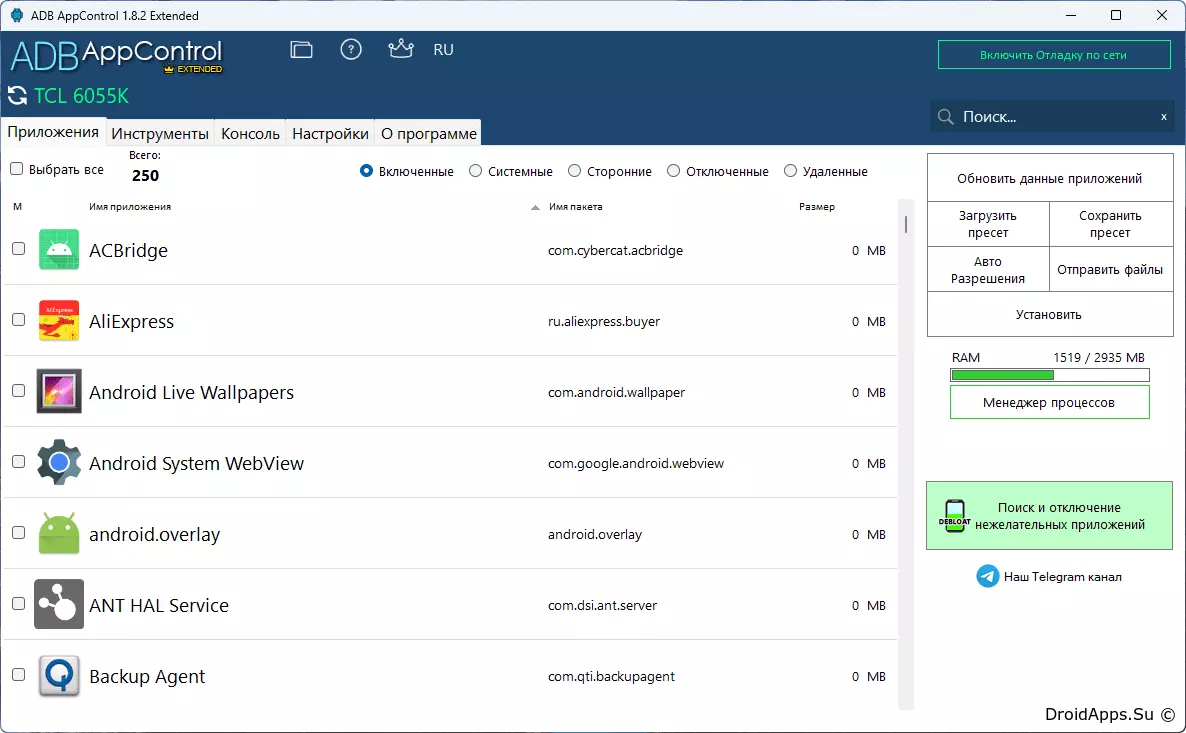
Task: Switch to the Инструменты tab
Action: pyautogui.click(x=160, y=133)
